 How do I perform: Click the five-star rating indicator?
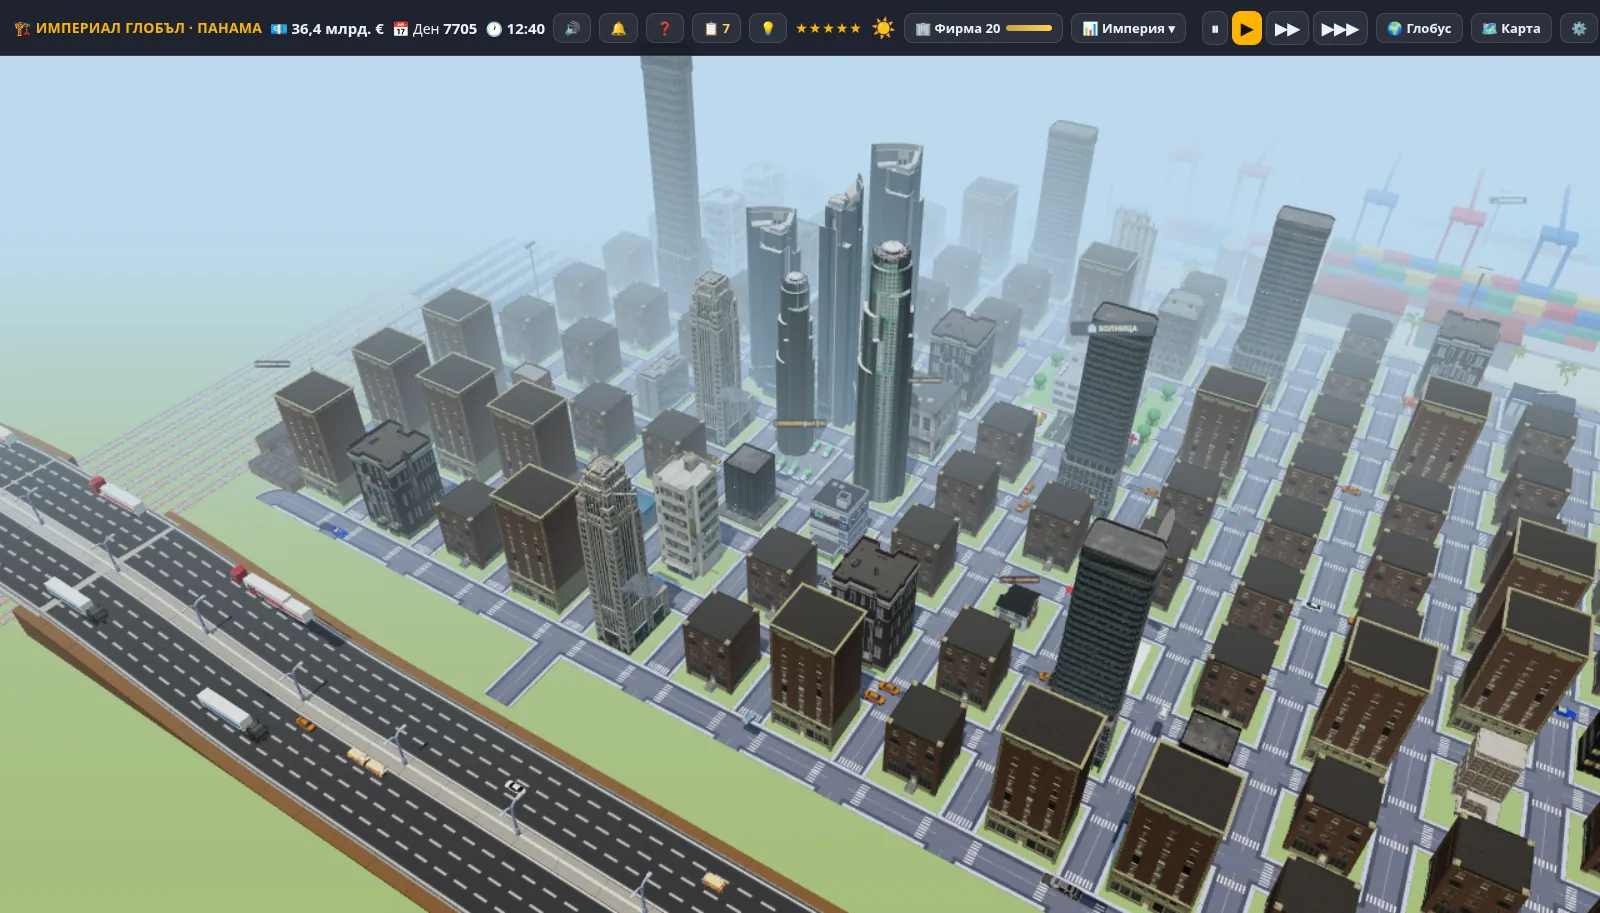click(828, 28)
